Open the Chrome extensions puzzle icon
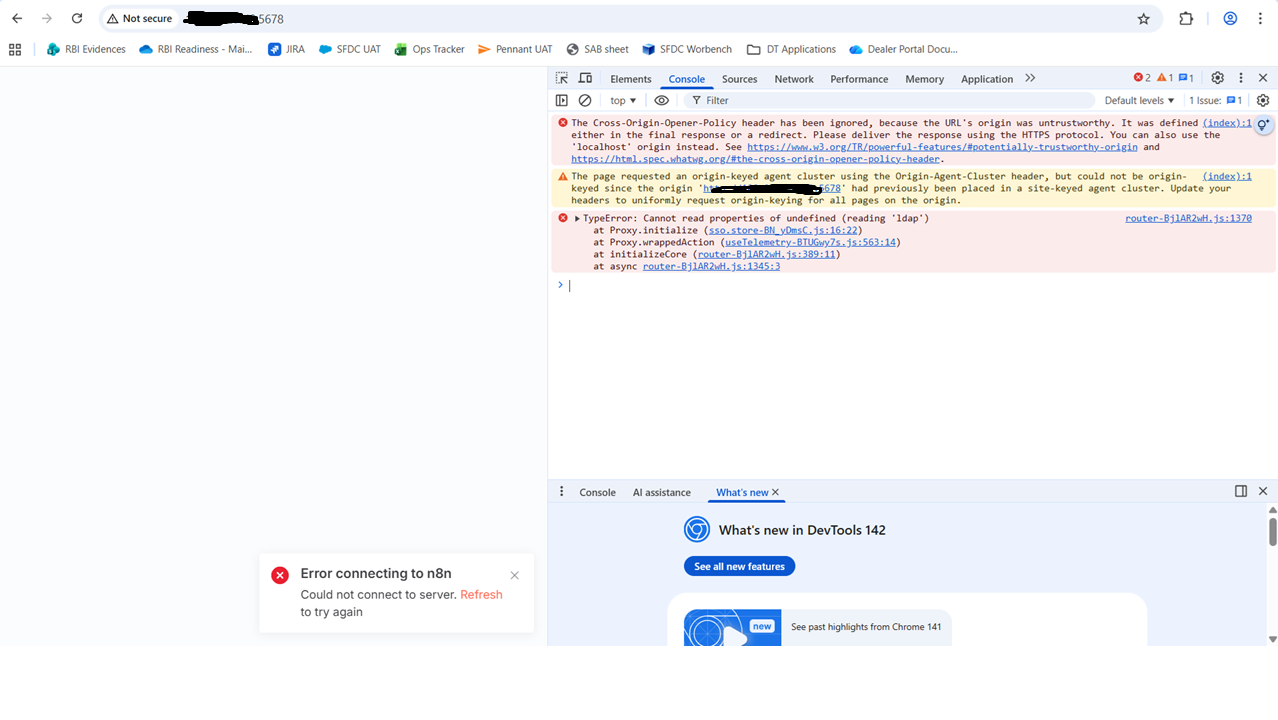Image resolution: width=1278 pixels, height=720 pixels. point(1186,19)
